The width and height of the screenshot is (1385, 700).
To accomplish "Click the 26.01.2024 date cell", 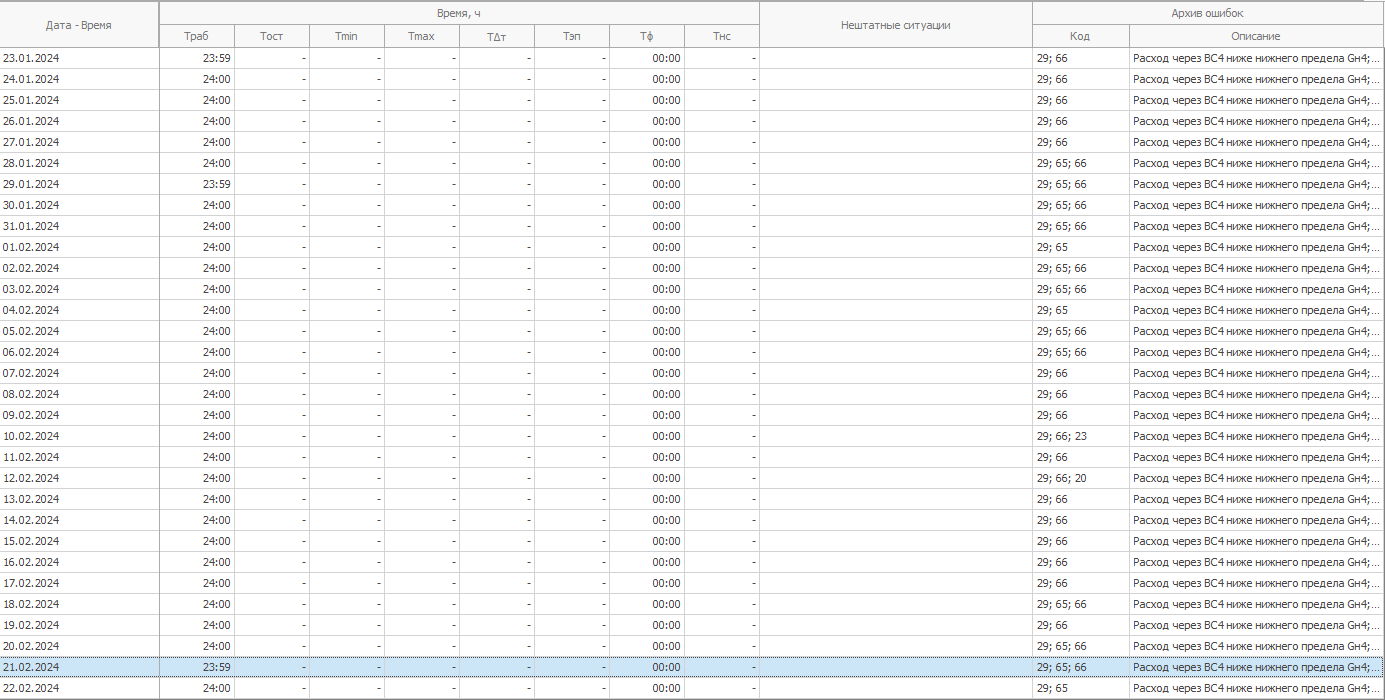I will 79,121.
